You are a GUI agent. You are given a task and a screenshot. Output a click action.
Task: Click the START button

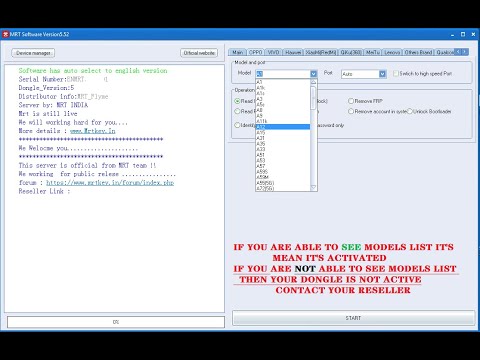tap(353, 318)
